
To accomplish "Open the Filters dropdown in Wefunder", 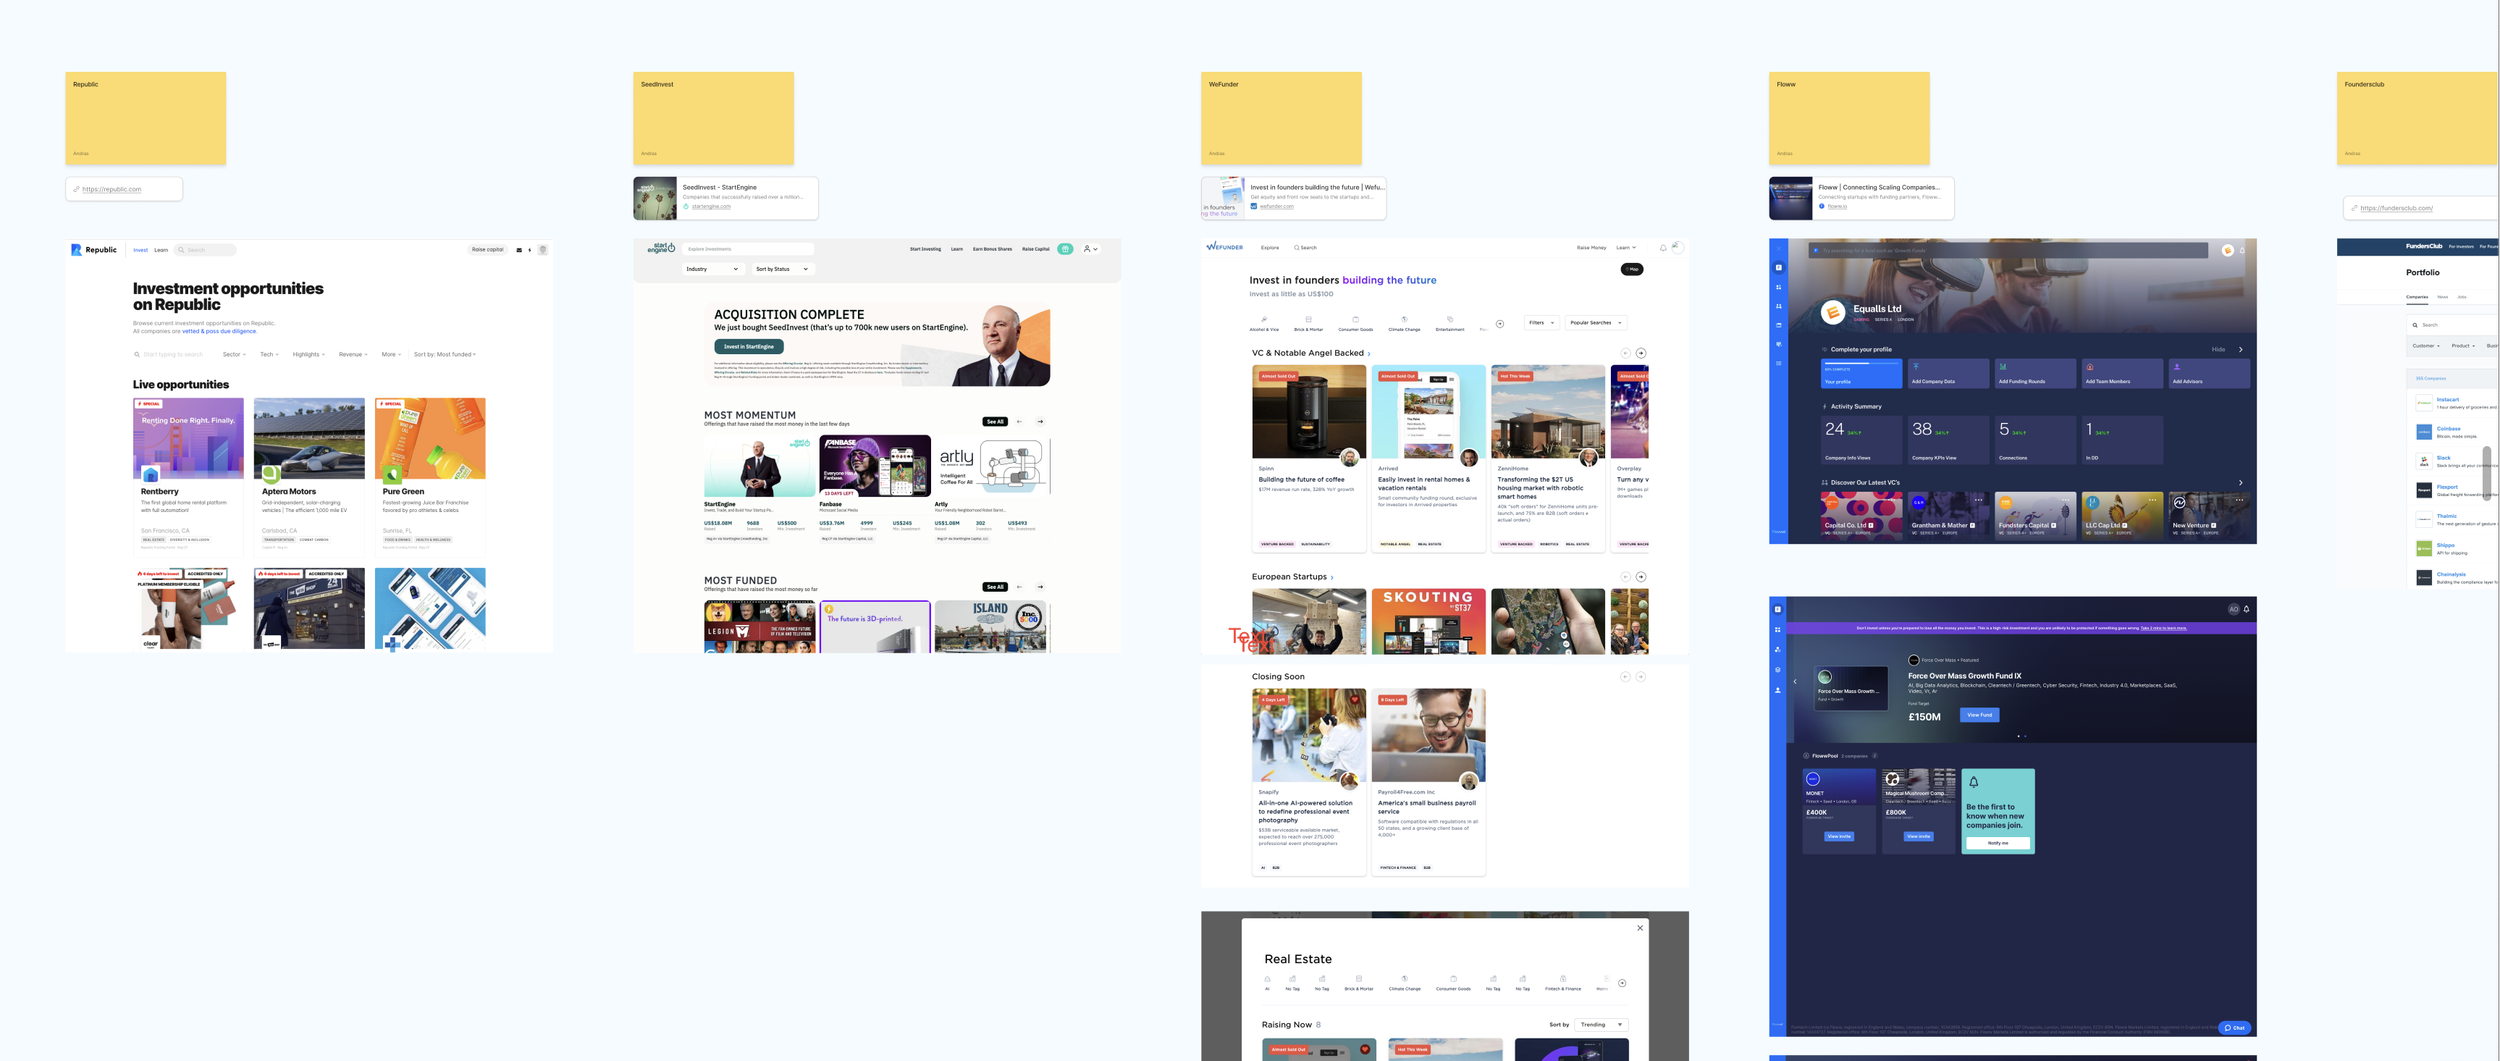I will pyautogui.click(x=1542, y=323).
